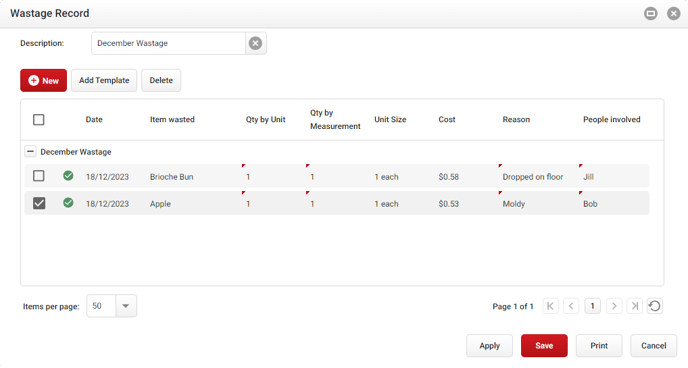Jump to the last page
This screenshot has width=688, height=368.
click(x=634, y=306)
